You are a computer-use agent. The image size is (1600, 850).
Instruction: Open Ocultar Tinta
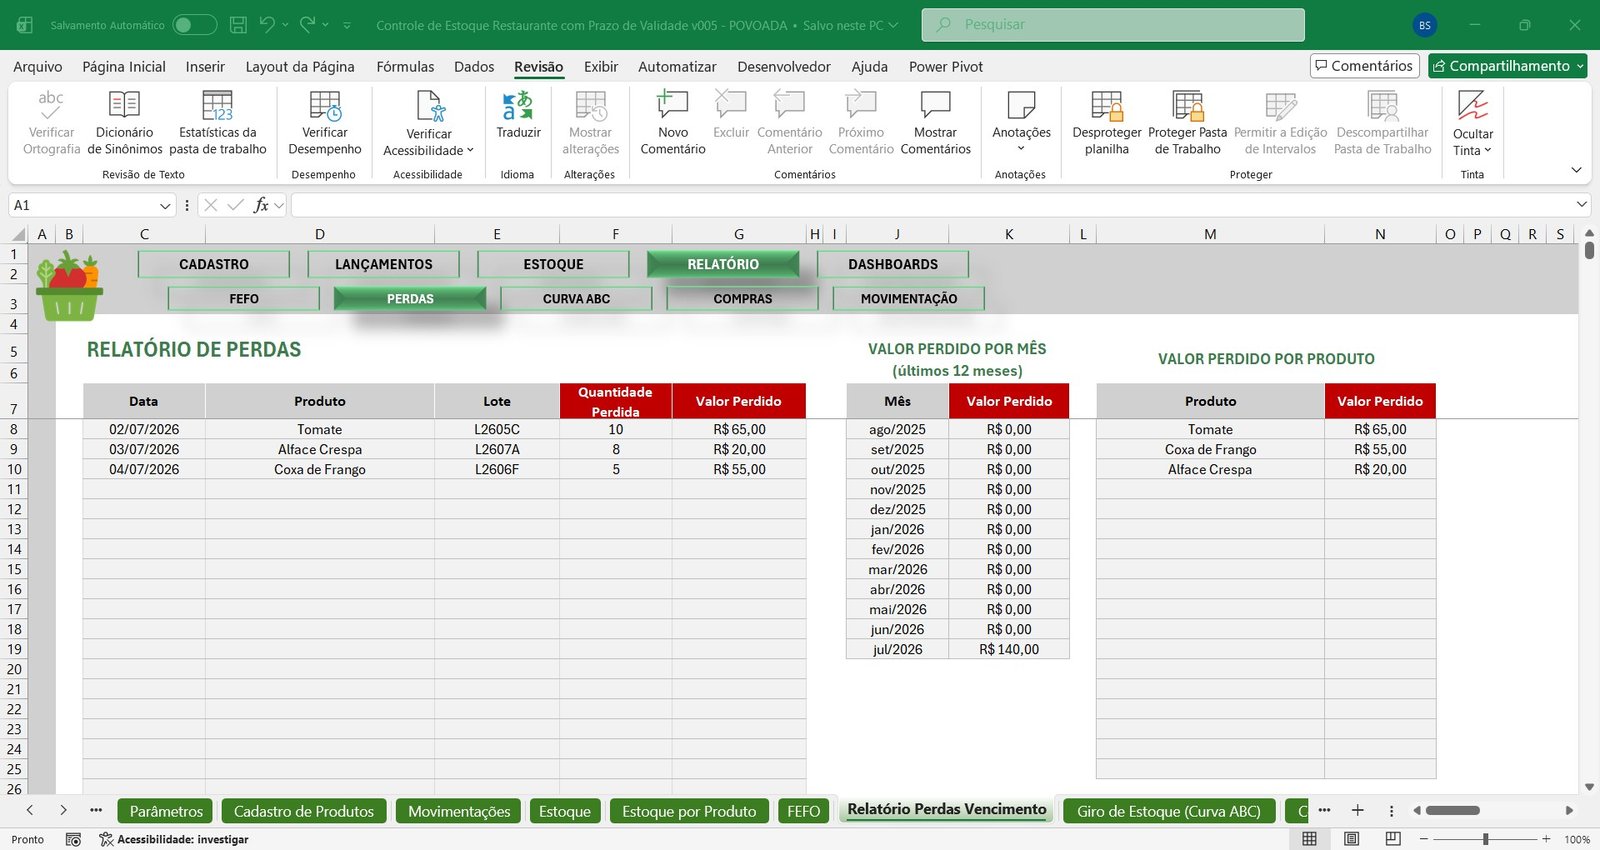[x=1472, y=122]
